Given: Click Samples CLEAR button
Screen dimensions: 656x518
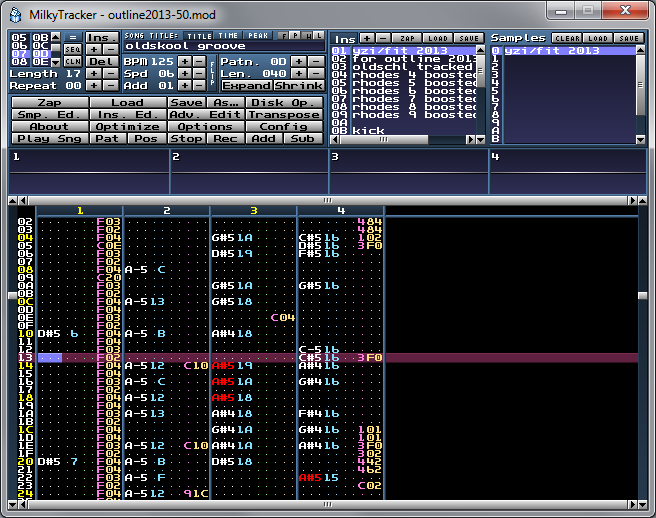Looking at the screenshot, I should 567,38.
